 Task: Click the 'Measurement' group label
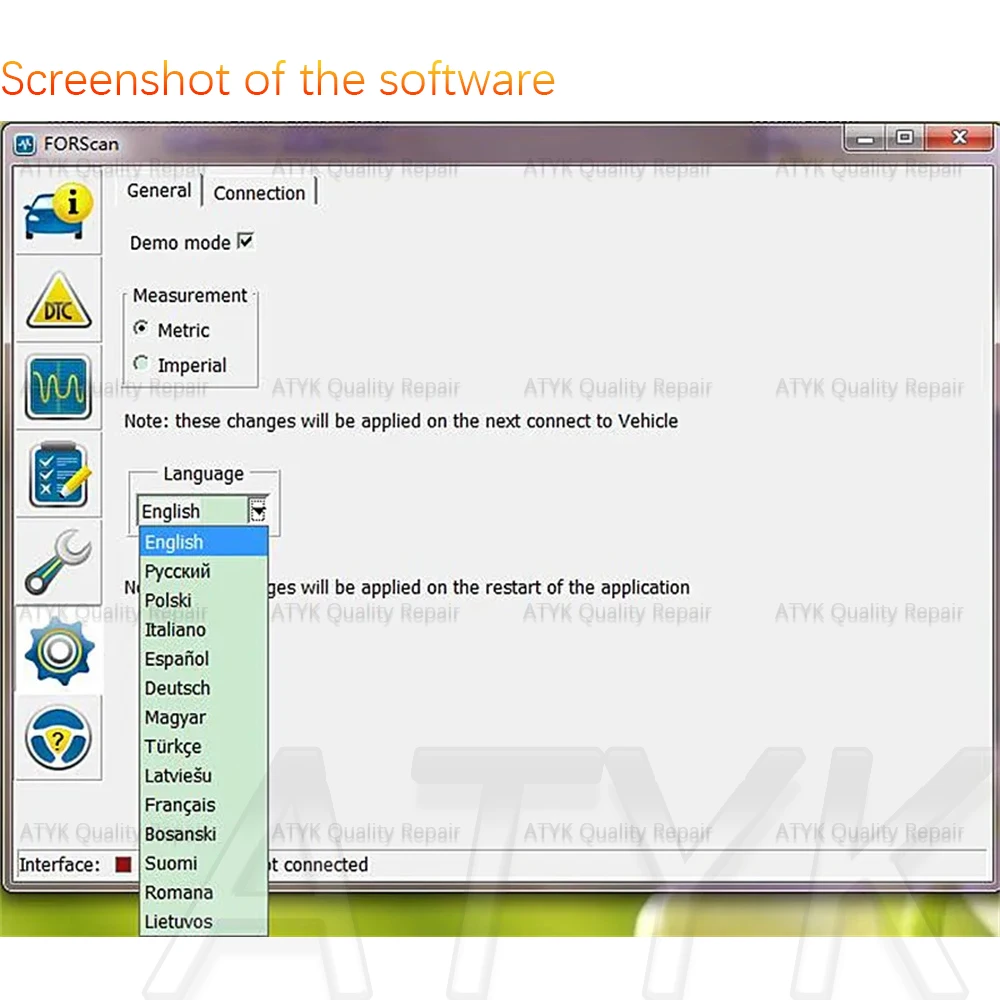click(190, 296)
